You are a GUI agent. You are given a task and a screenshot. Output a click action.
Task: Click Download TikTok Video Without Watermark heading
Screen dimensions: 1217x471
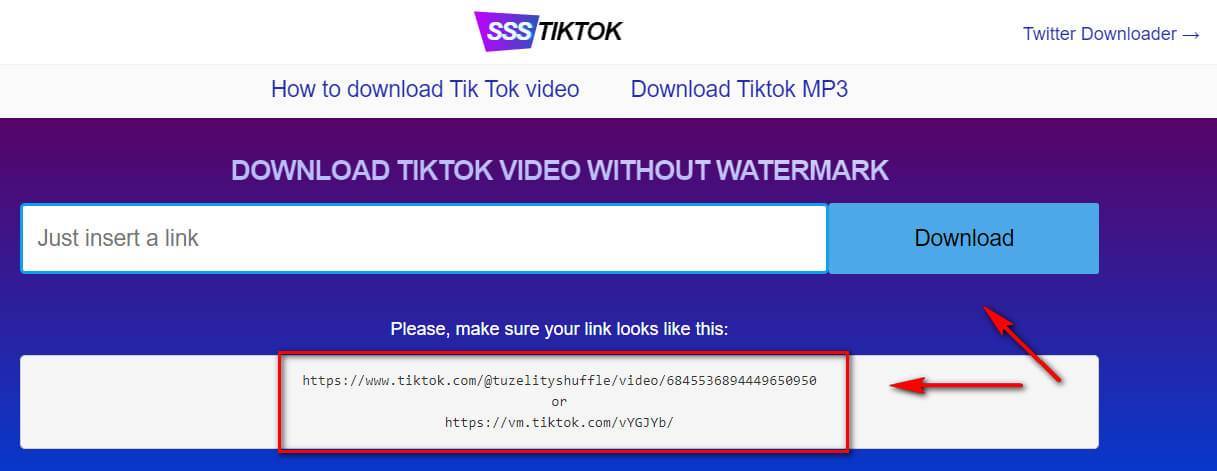pos(560,169)
